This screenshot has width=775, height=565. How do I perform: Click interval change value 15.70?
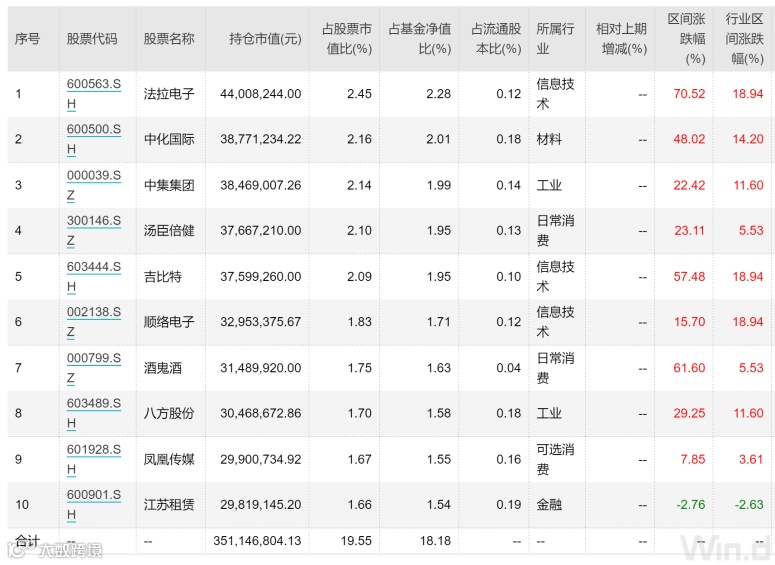tap(689, 322)
